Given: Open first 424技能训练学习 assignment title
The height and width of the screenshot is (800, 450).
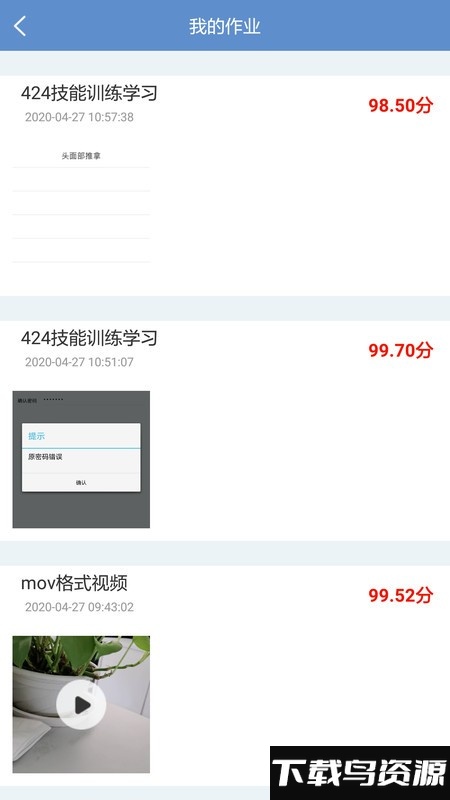Looking at the screenshot, I should [89, 93].
